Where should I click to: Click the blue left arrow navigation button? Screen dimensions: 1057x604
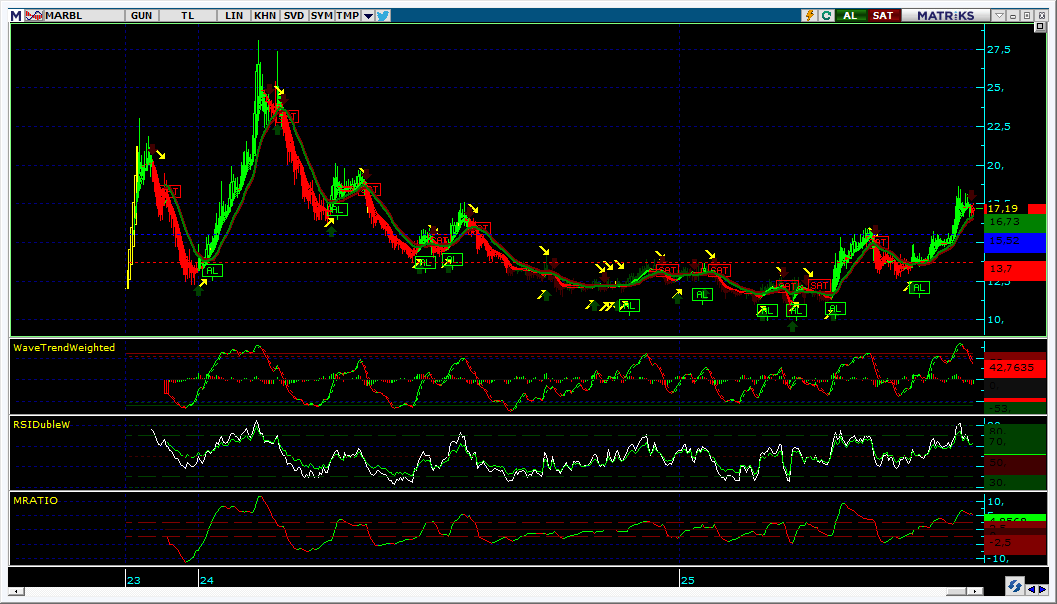pyautogui.click(x=1030, y=588)
